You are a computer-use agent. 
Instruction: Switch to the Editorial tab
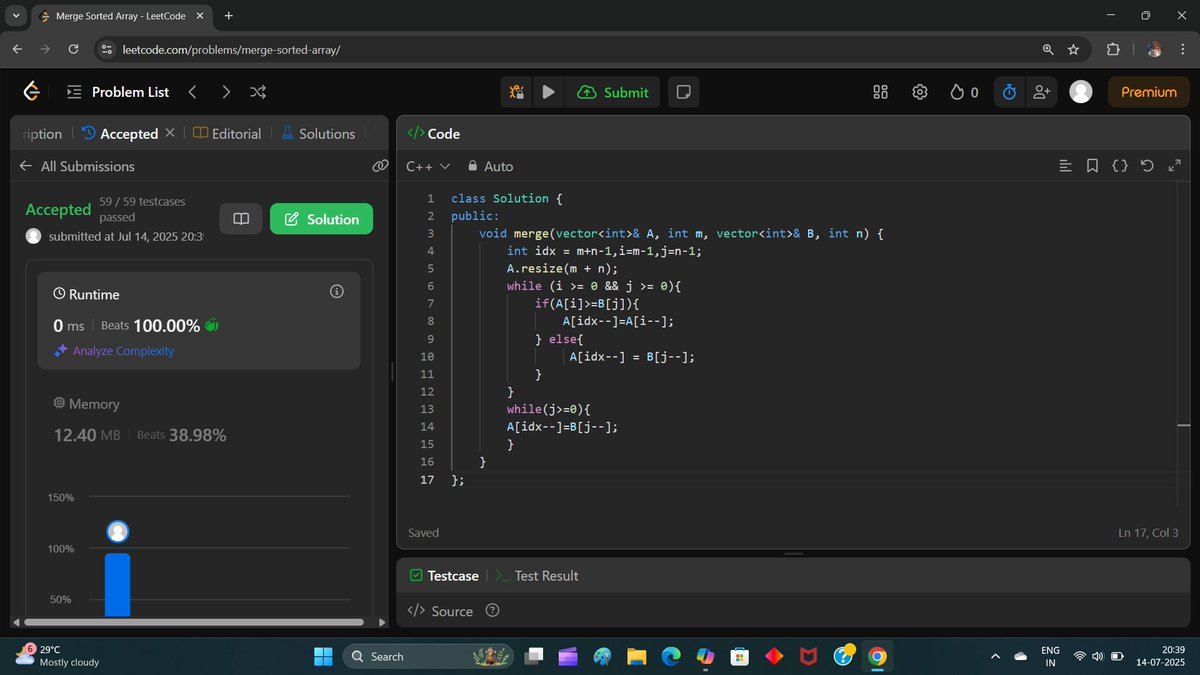click(x=227, y=133)
